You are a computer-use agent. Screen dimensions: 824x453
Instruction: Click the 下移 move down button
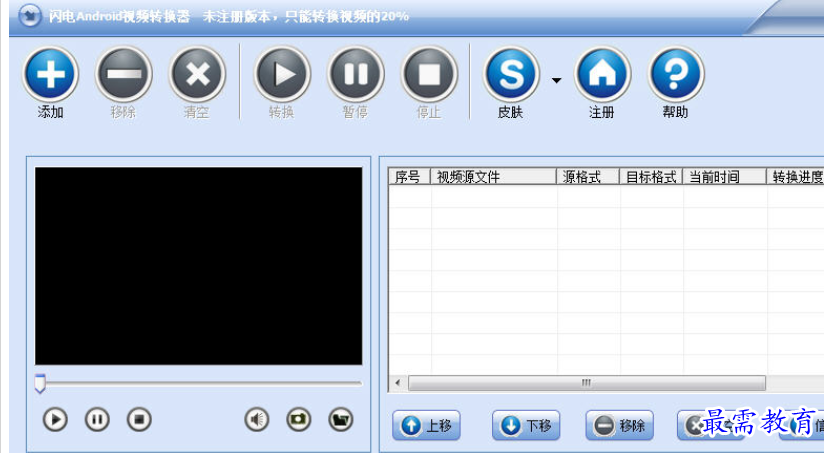(x=526, y=425)
